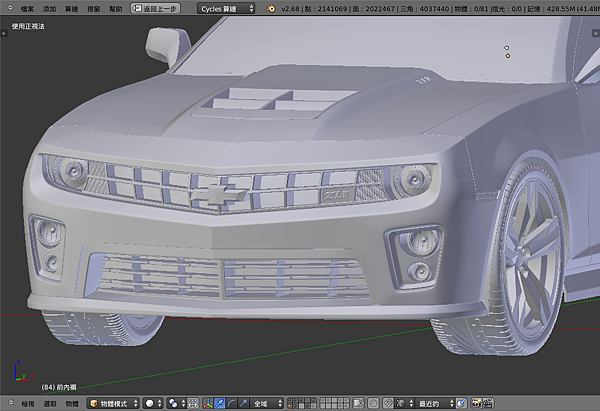Collapse the 3D viewport header menus

(10, 403)
